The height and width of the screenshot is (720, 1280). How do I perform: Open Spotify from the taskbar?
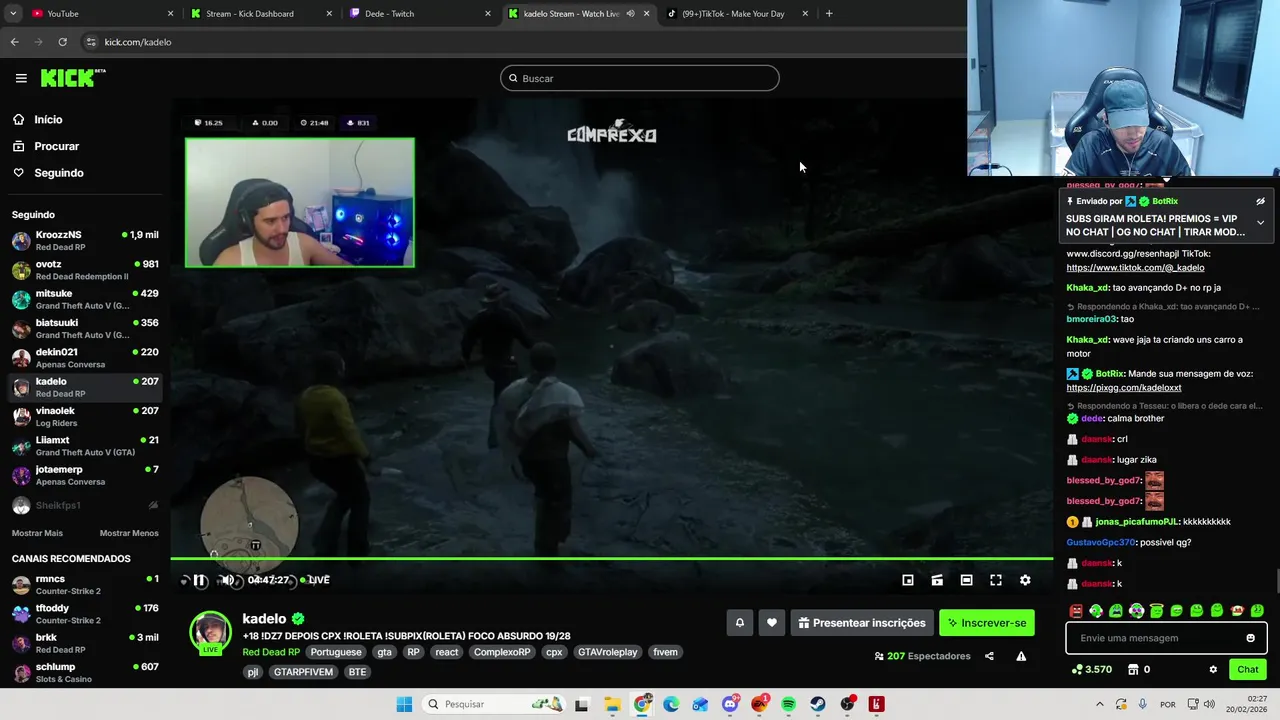coord(789,704)
